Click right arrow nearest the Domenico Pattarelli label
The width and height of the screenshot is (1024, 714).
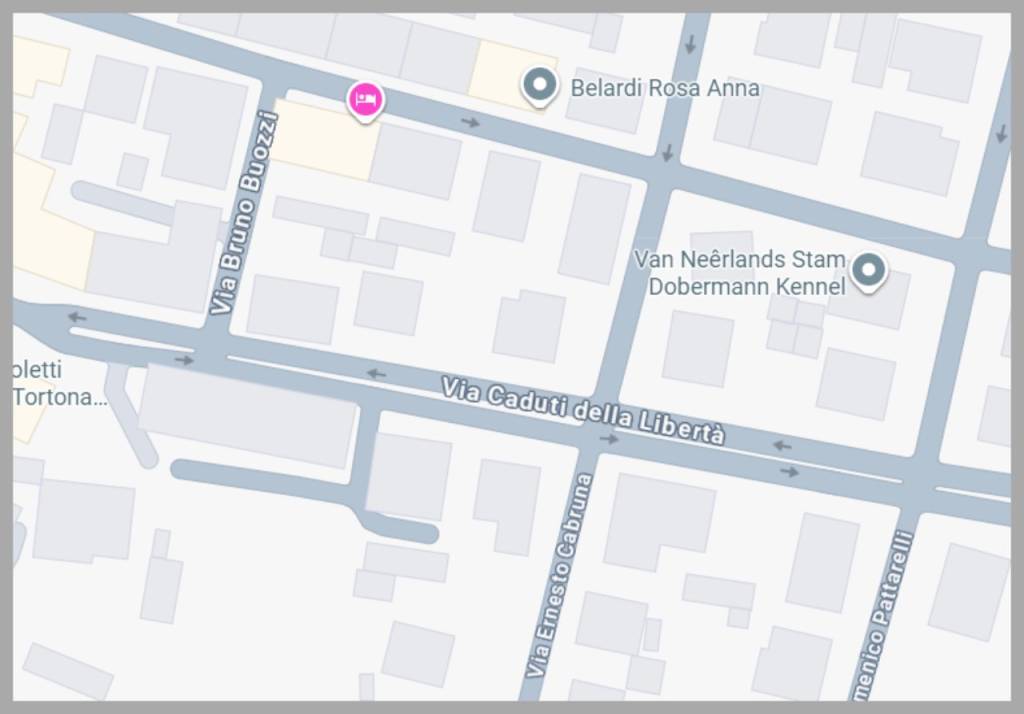790,472
